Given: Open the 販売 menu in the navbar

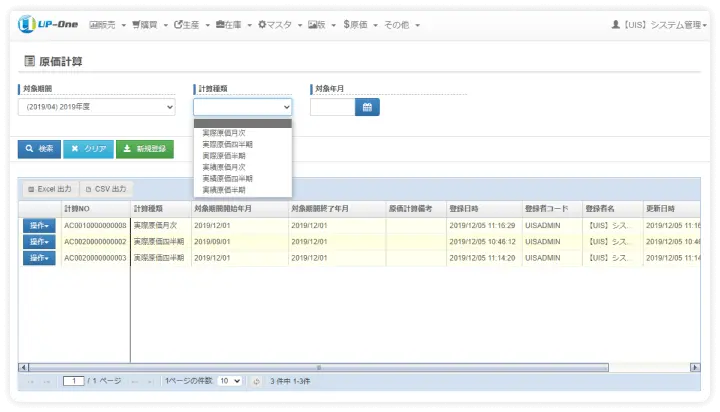Looking at the screenshot, I should click(x=107, y=24).
